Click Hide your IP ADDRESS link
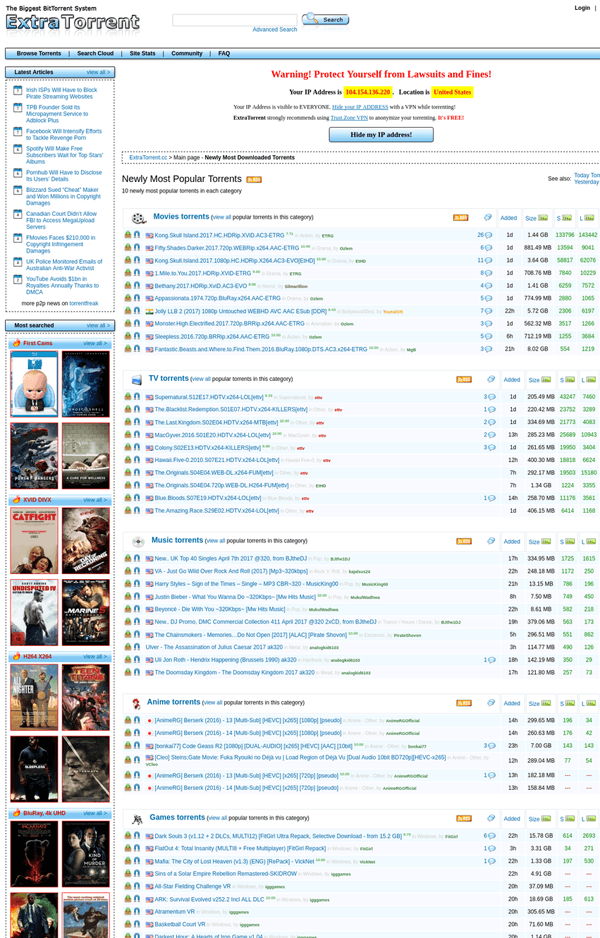The width and height of the screenshot is (600, 938). (x=360, y=107)
